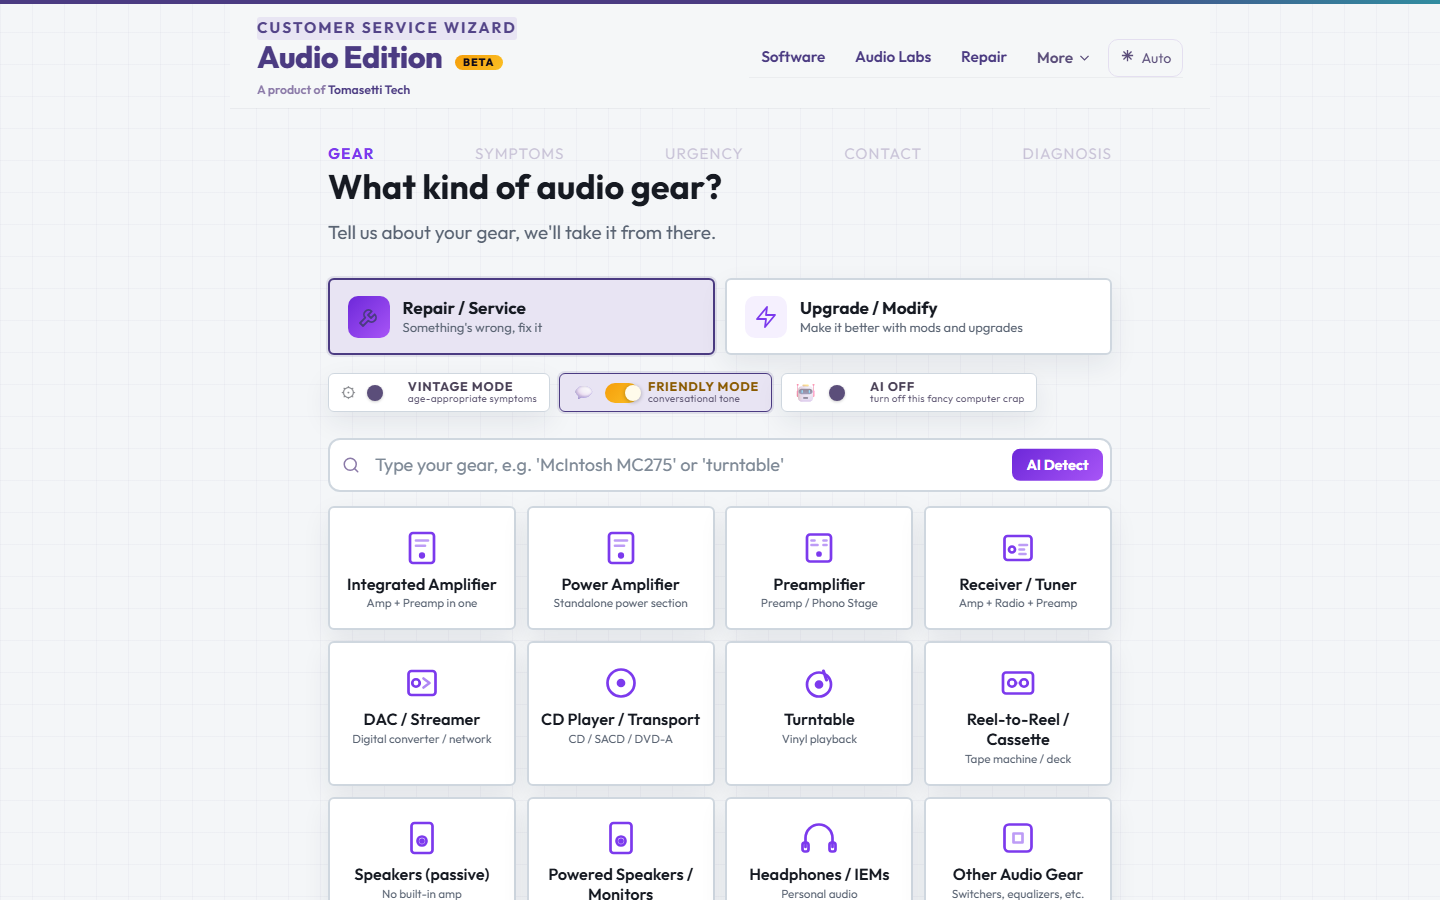The height and width of the screenshot is (900, 1440).
Task: Click the Power Amplifier icon
Action: coord(621,548)
